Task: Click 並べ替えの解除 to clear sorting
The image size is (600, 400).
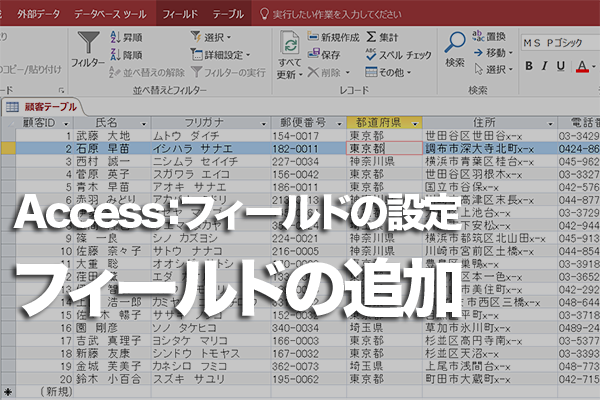Action: tap(147, 72)
